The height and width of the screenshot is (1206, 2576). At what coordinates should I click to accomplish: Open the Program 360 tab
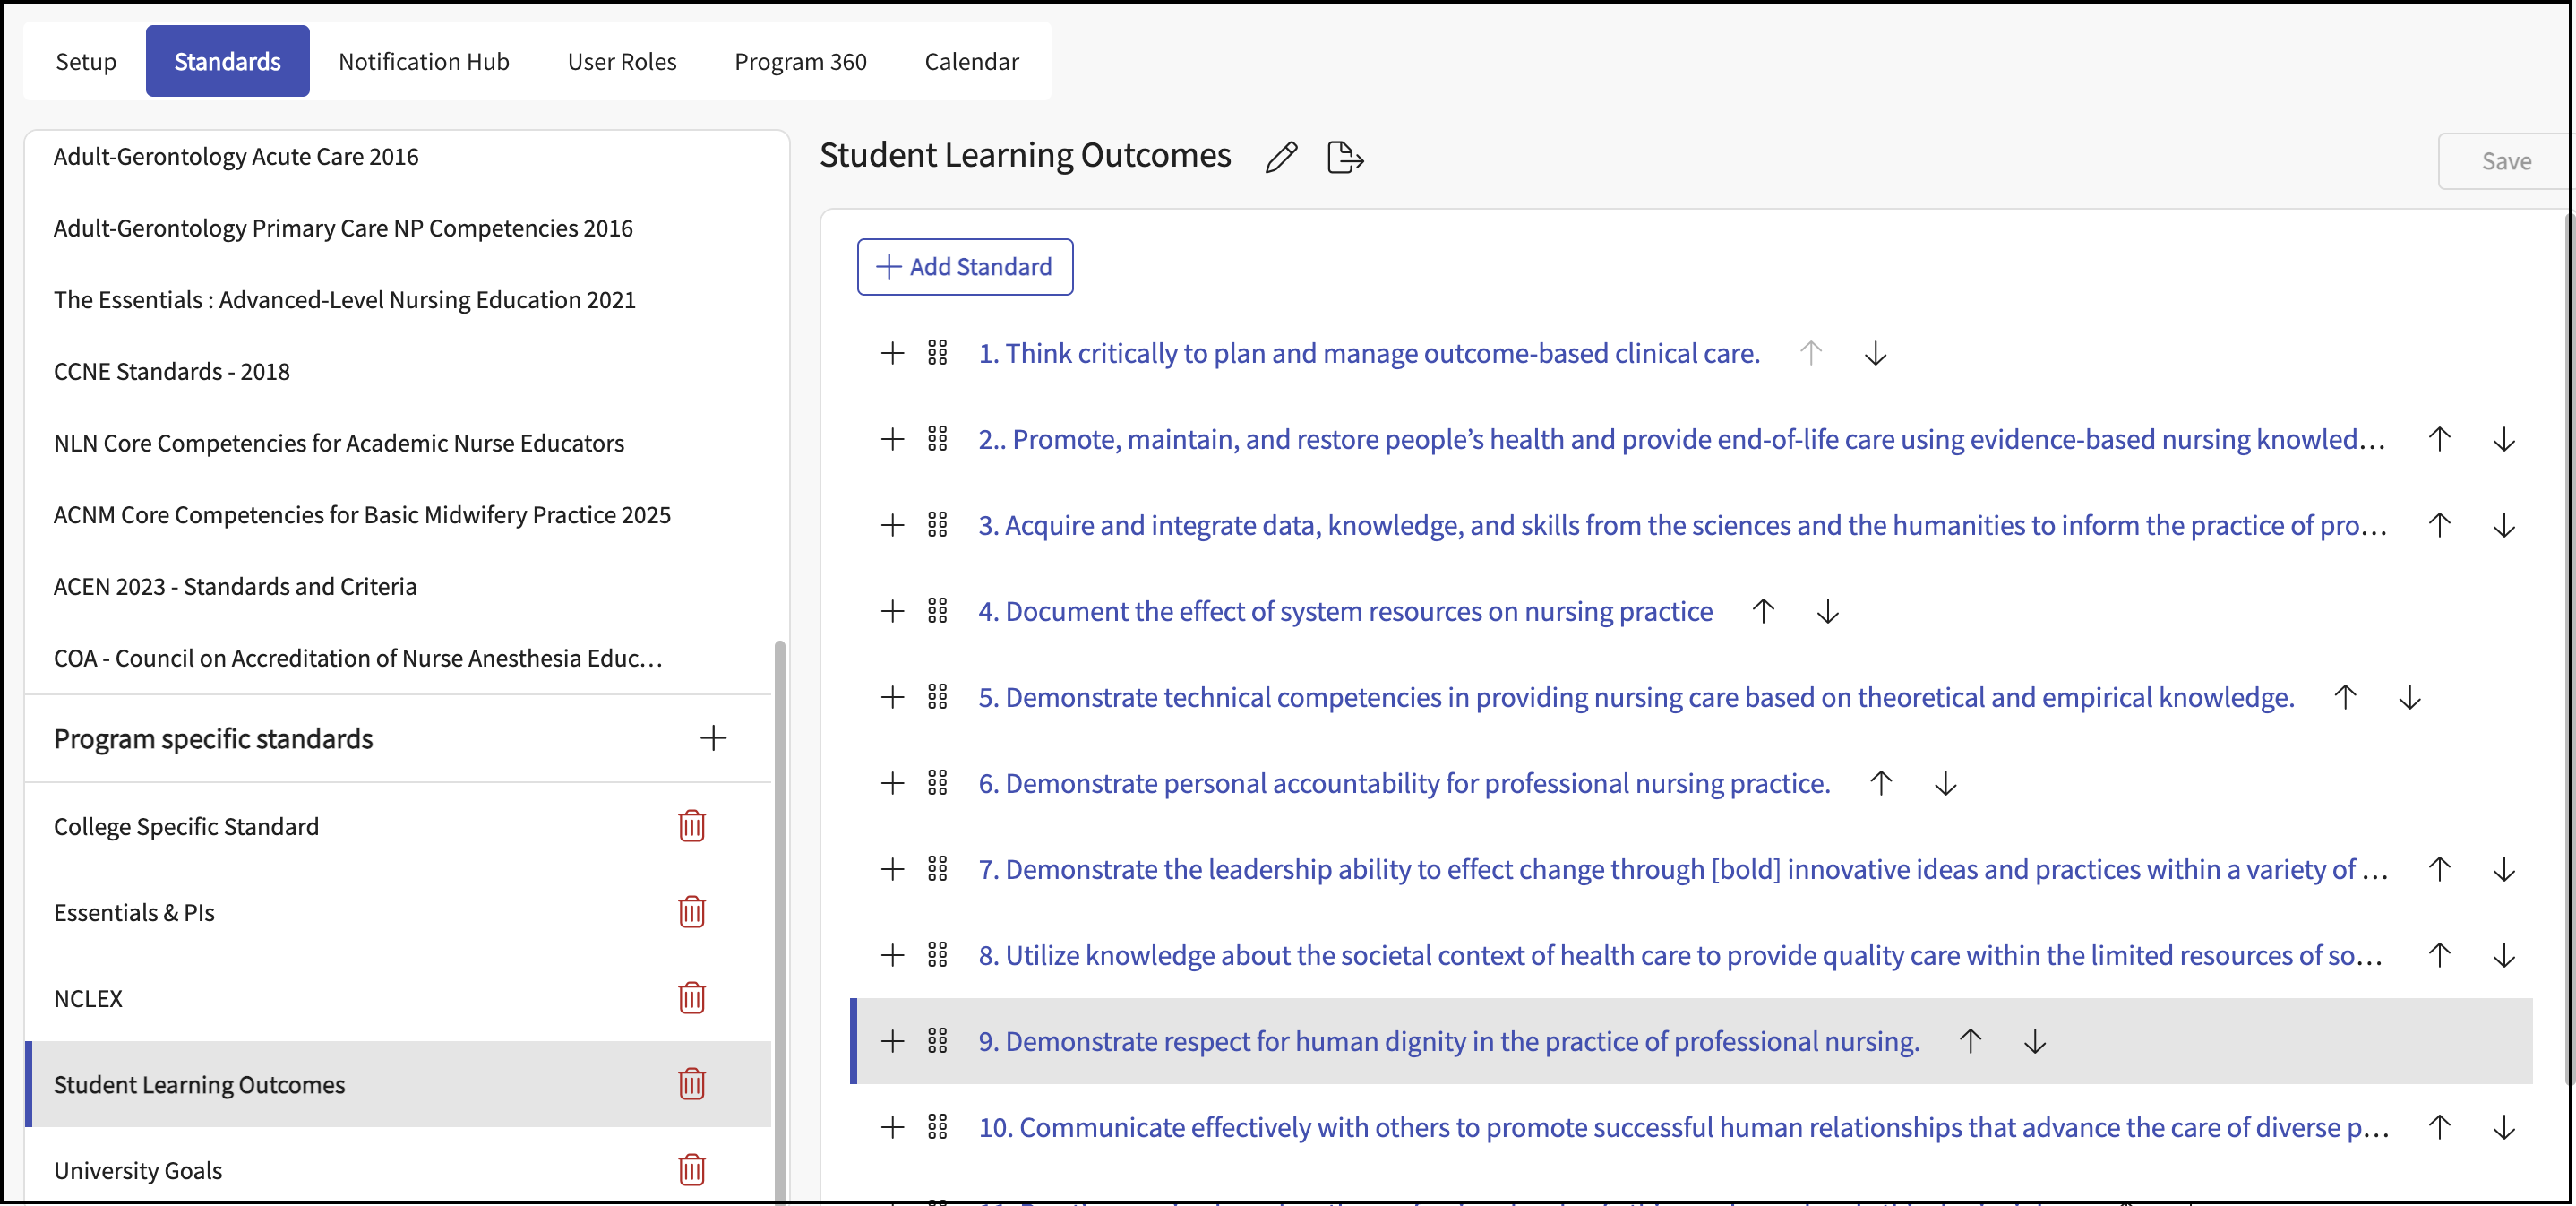[x=800, y=62]
